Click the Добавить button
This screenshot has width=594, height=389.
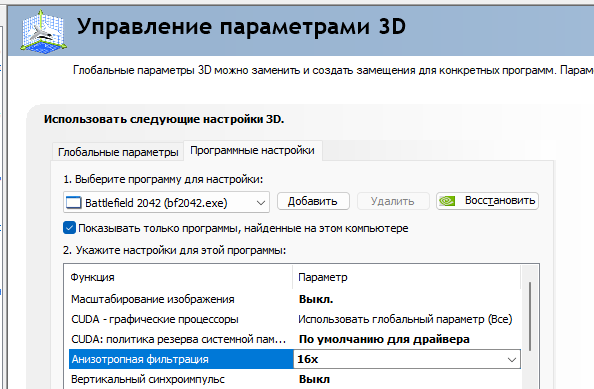click(x=313, y=201)
